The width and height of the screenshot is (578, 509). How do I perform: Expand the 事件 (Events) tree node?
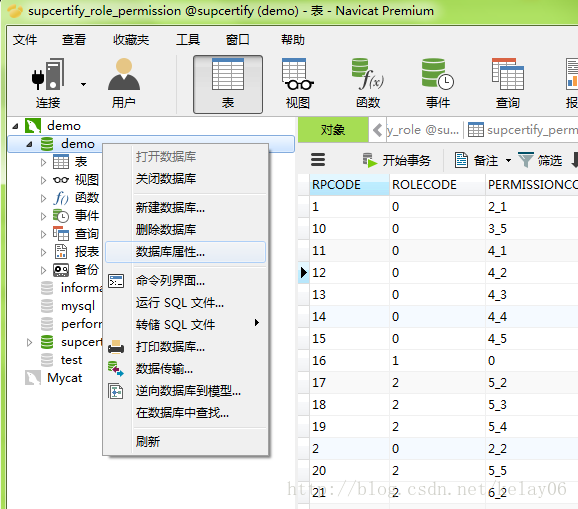click(43, 216)
